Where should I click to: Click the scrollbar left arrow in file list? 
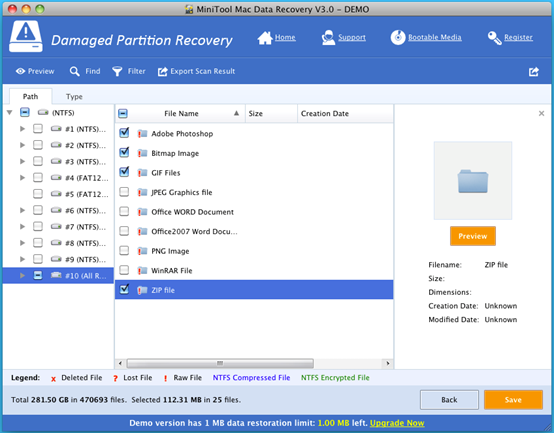tap(120, 363)
